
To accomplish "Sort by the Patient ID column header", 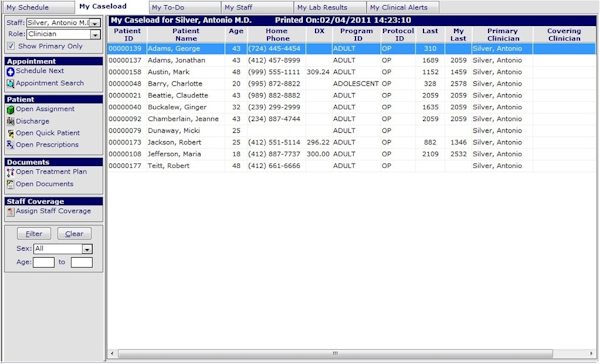I will [x=127, y=35].
